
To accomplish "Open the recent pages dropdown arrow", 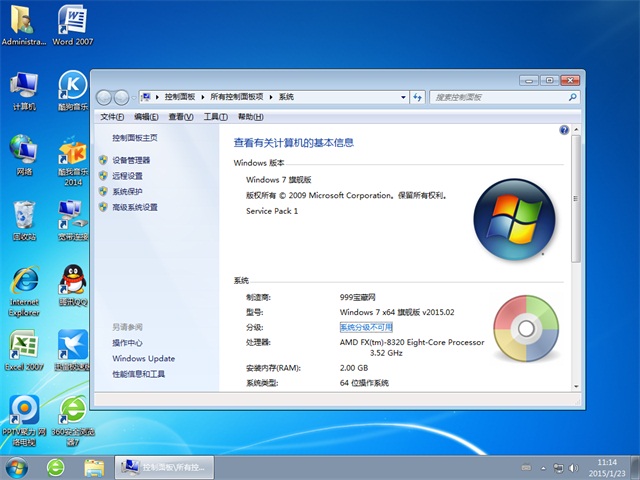I will pyautogui.click(x=133, y=98).
